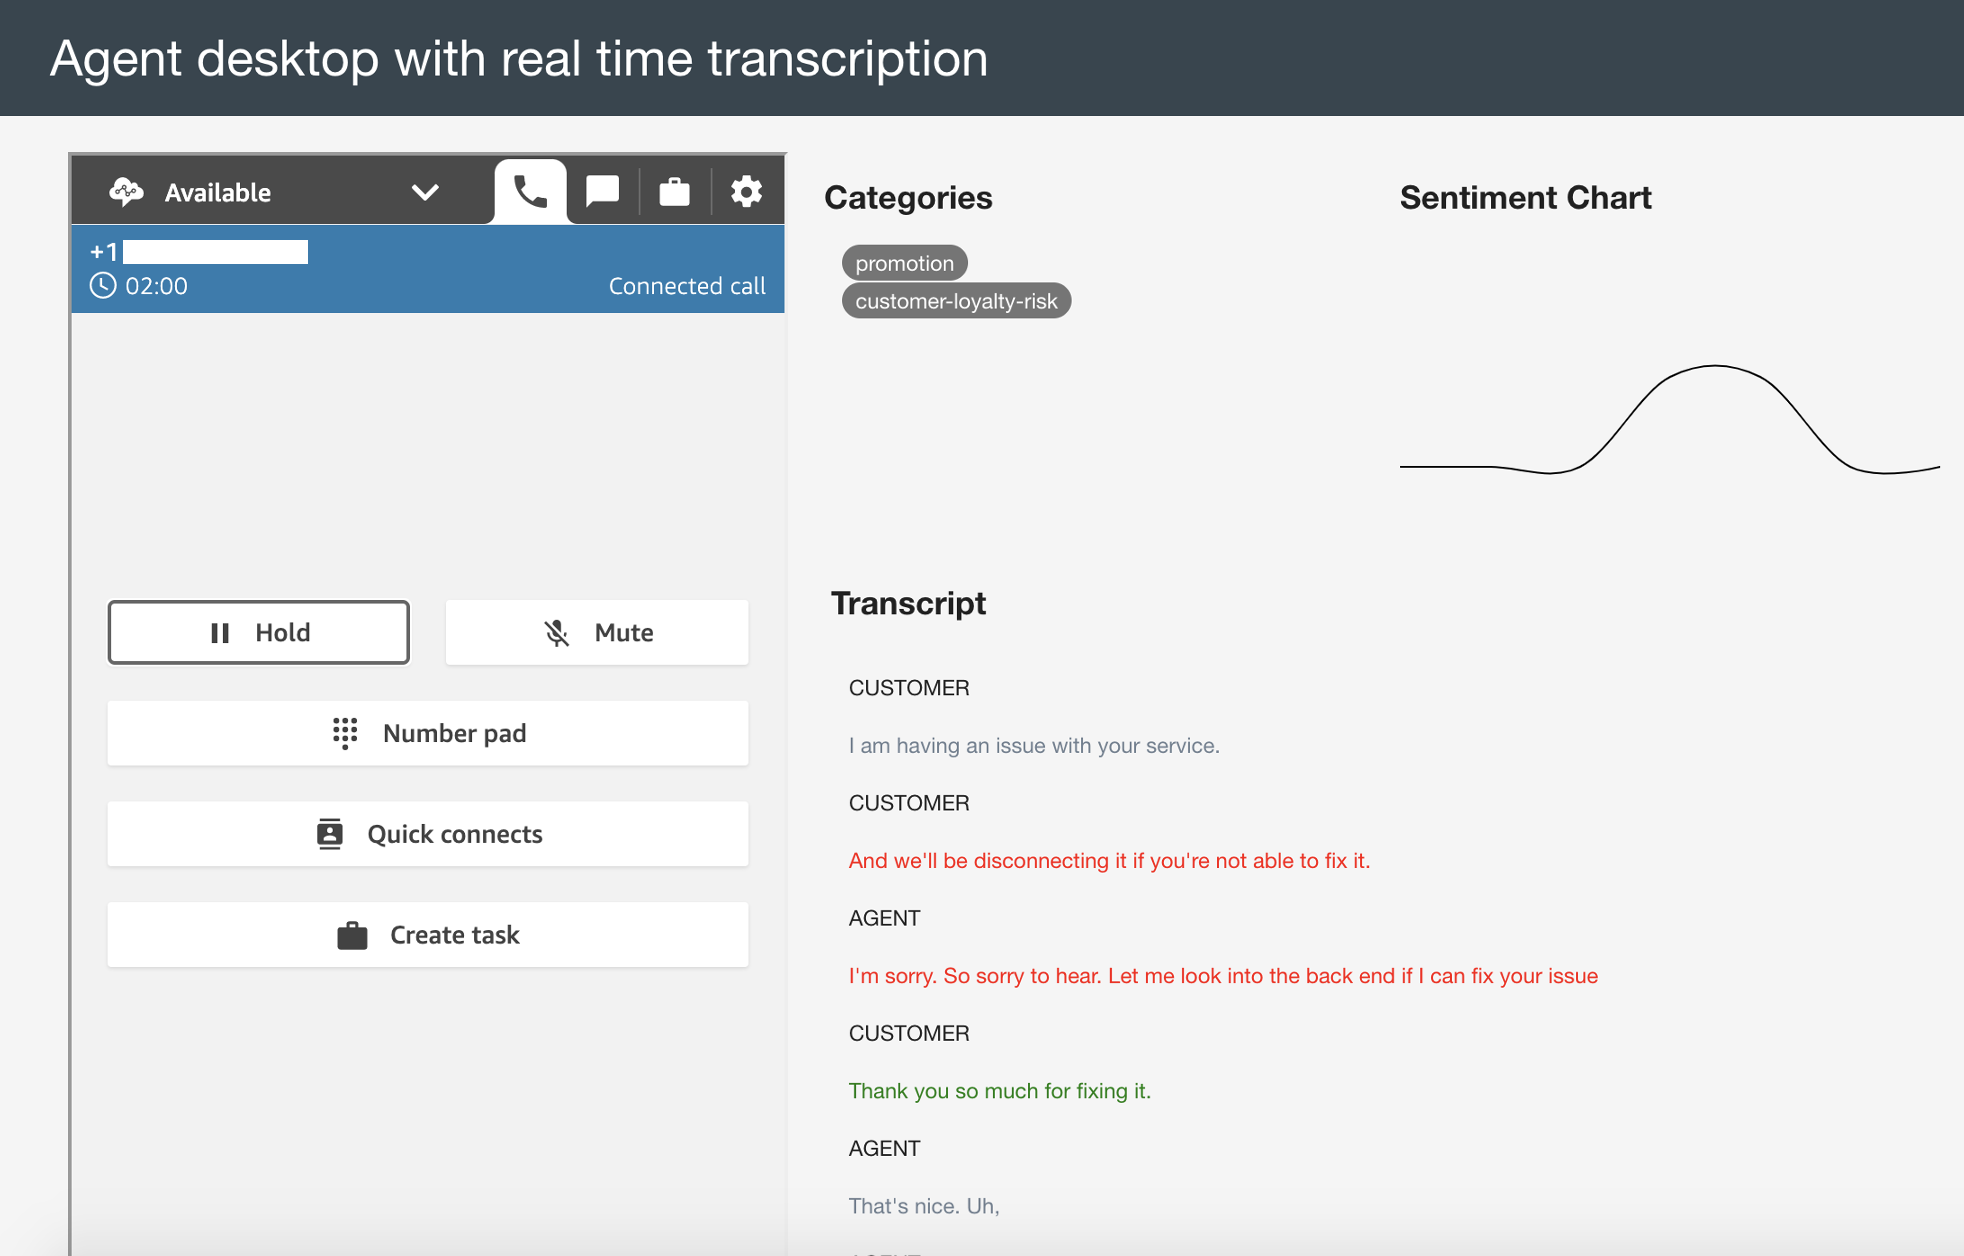Open the Available status dropdown label
The width and height of the screenshot is (1964, 1256).
[x=218, y=192]
